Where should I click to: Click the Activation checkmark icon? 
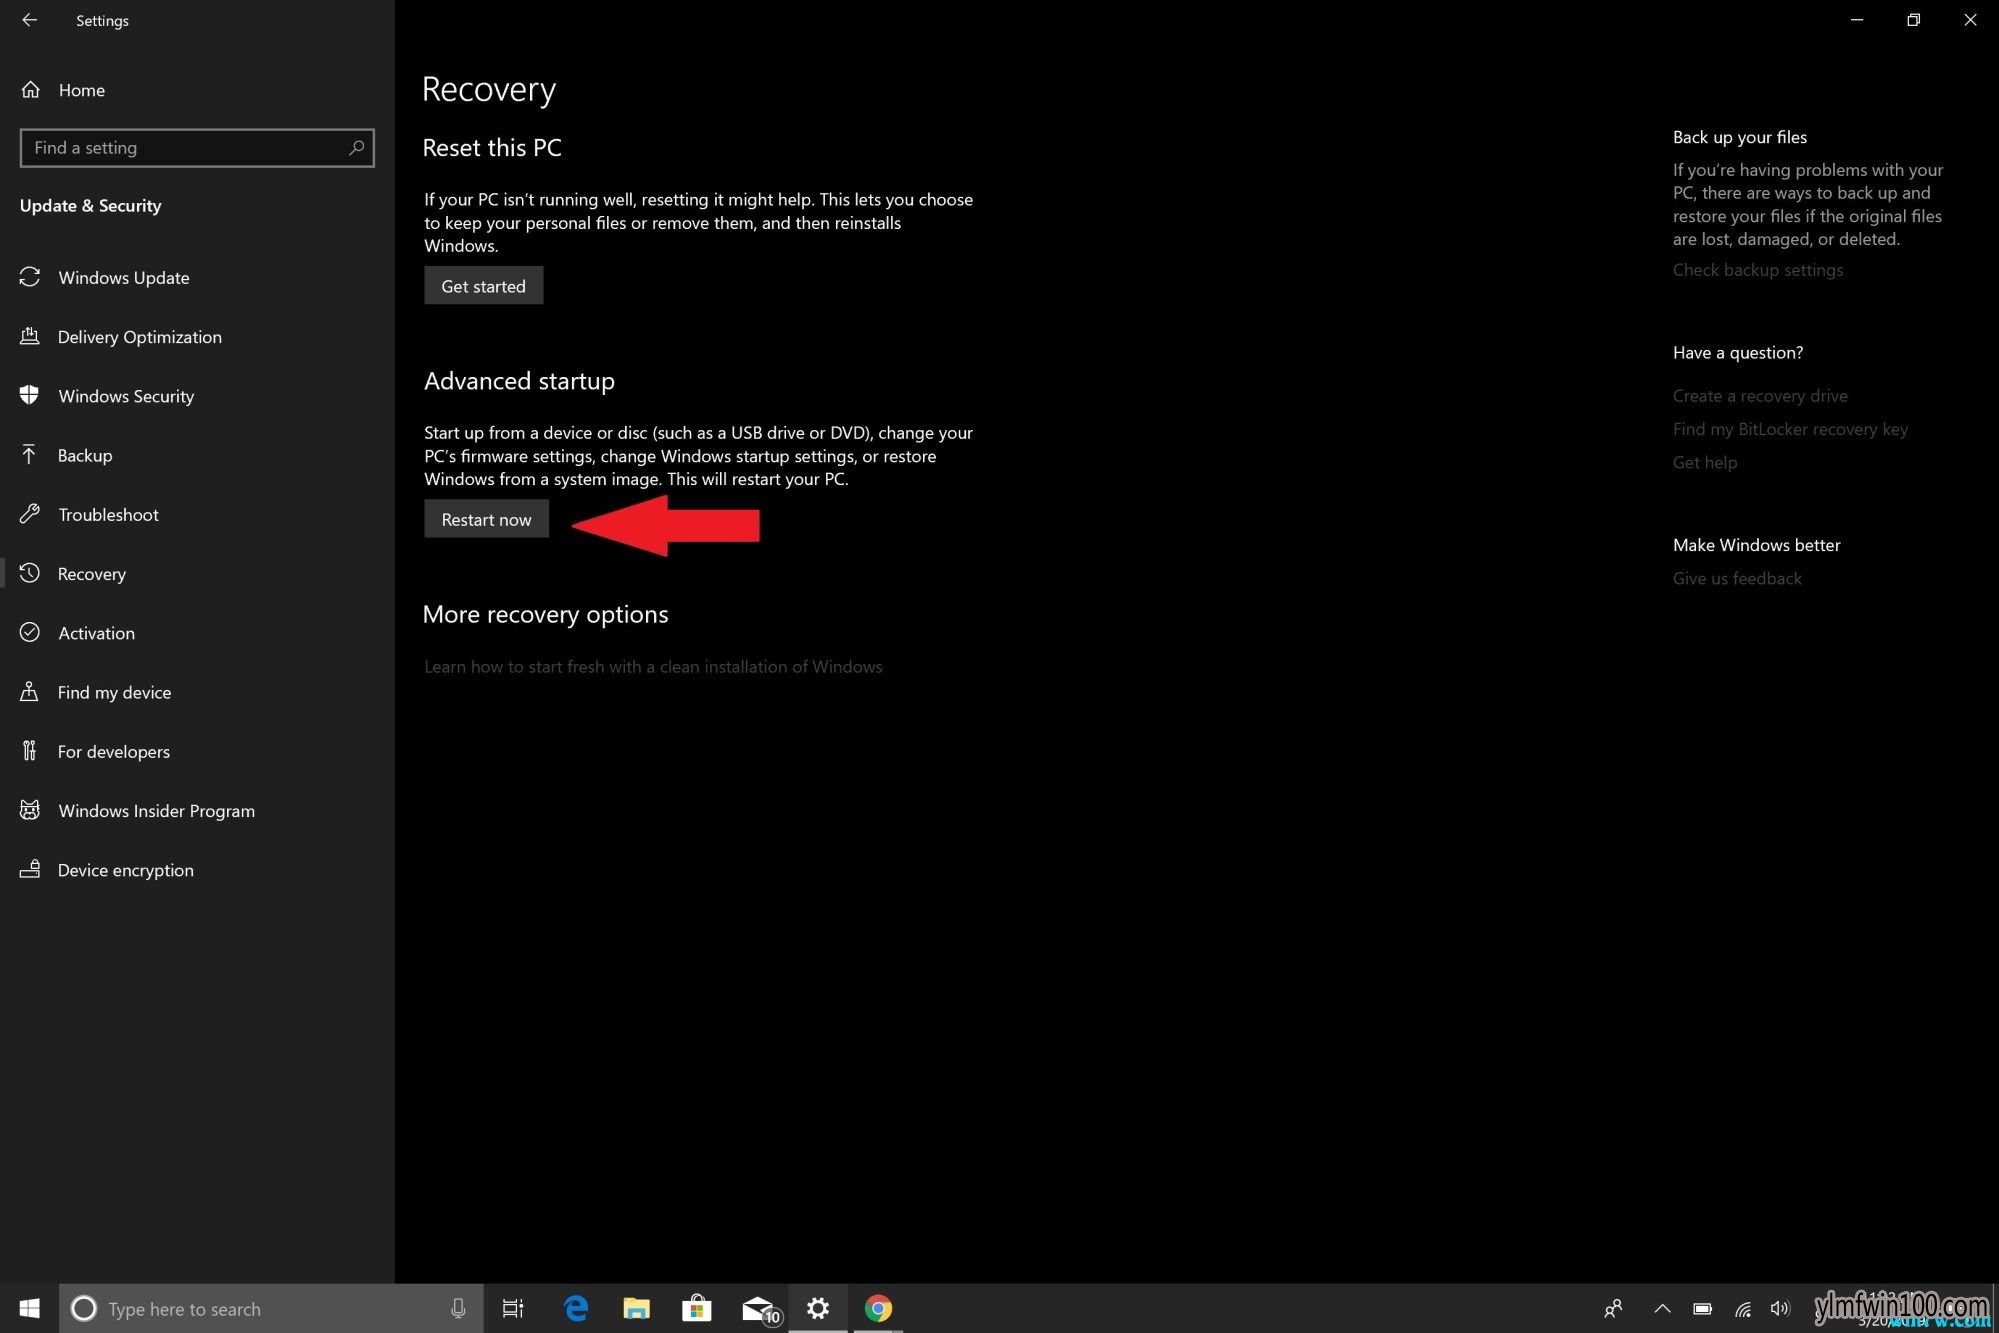30,632
